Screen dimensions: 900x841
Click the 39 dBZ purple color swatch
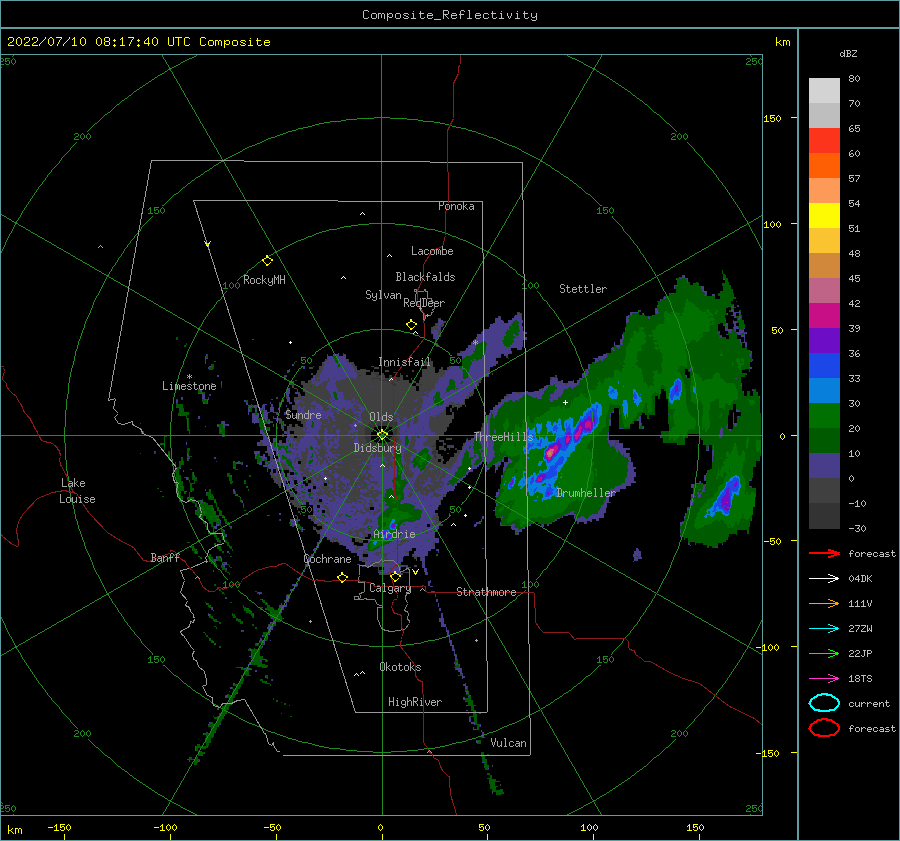[824, 340]
